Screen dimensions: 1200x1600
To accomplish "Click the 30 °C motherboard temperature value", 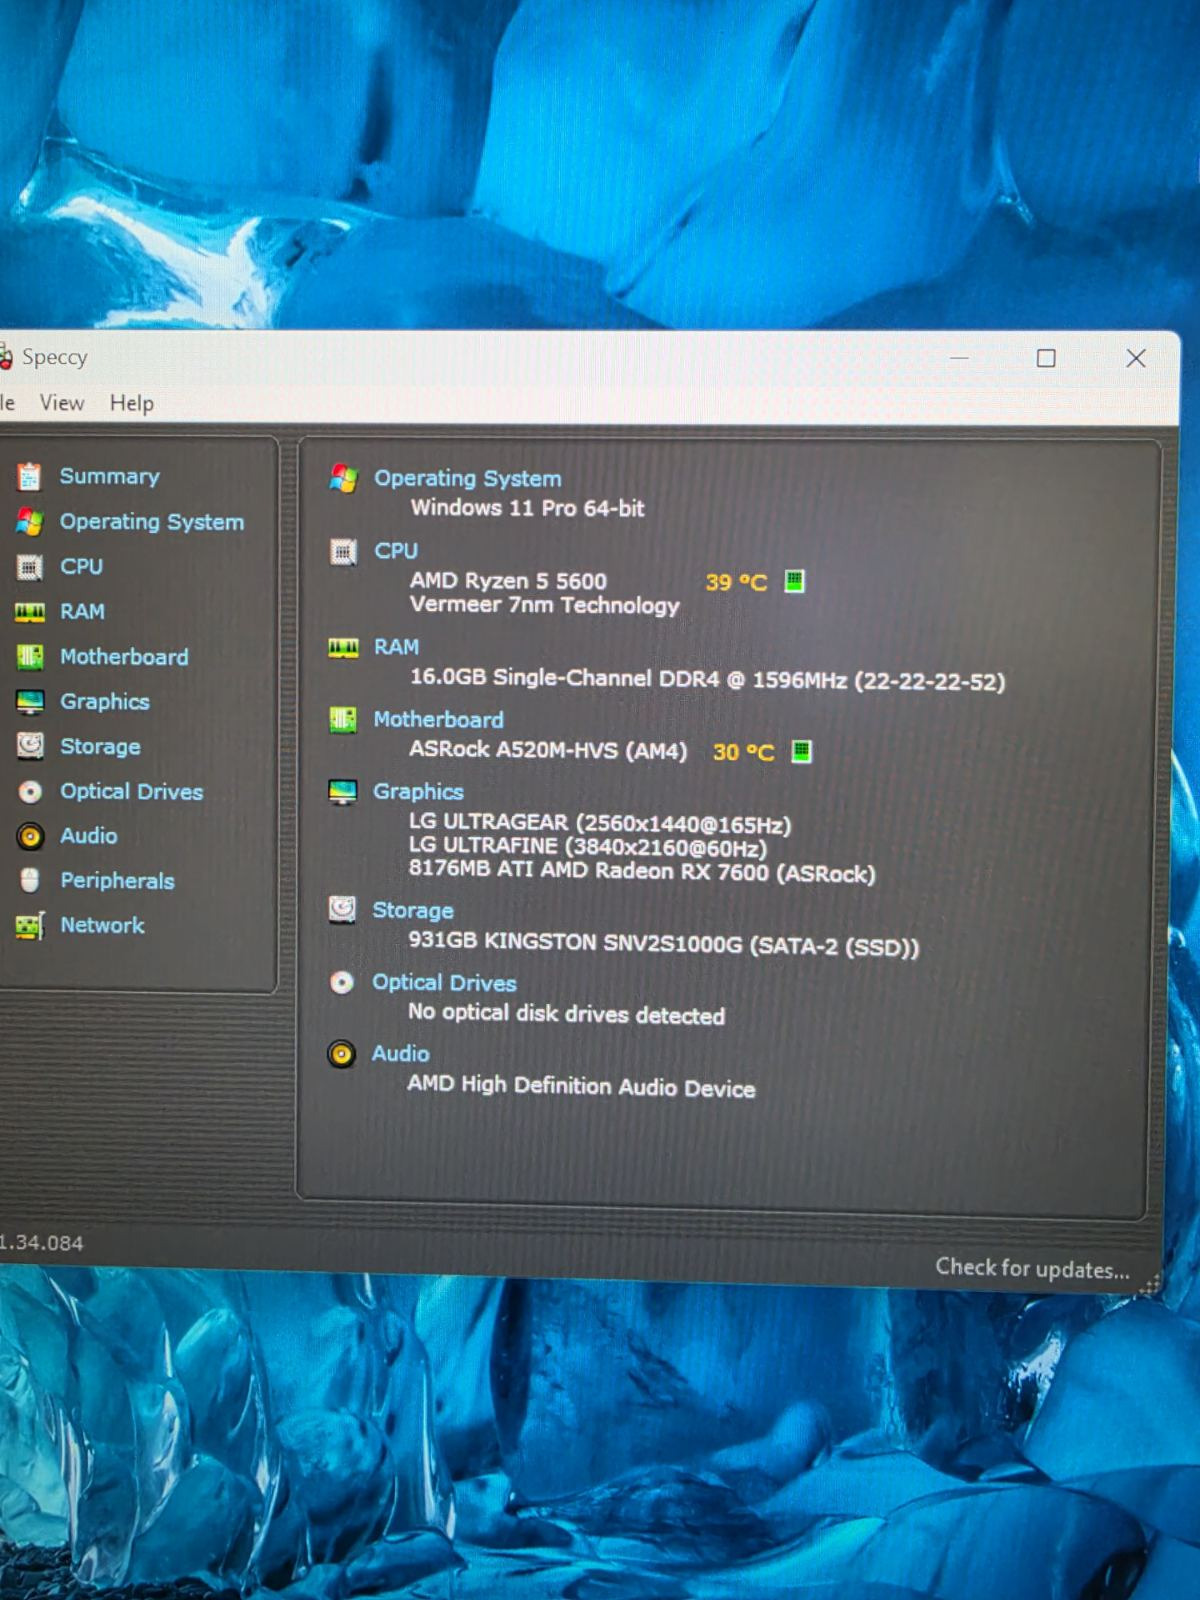I will pos(743,752).
